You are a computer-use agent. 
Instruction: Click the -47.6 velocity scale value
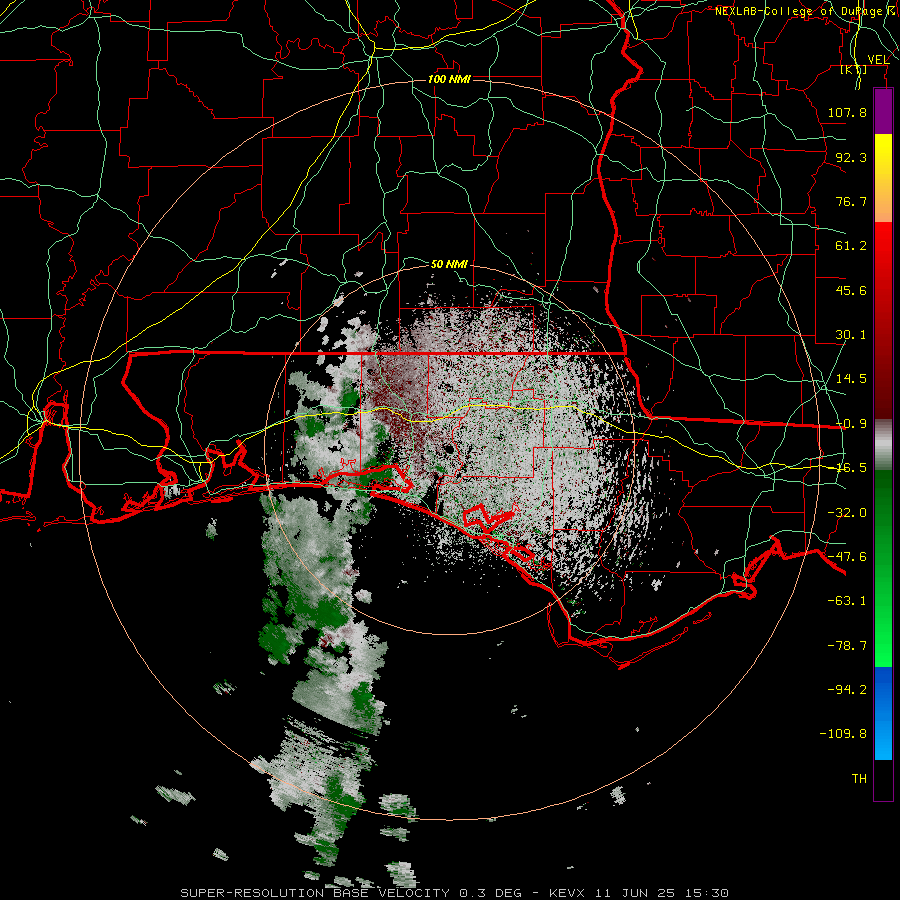(x=847, y=557)
